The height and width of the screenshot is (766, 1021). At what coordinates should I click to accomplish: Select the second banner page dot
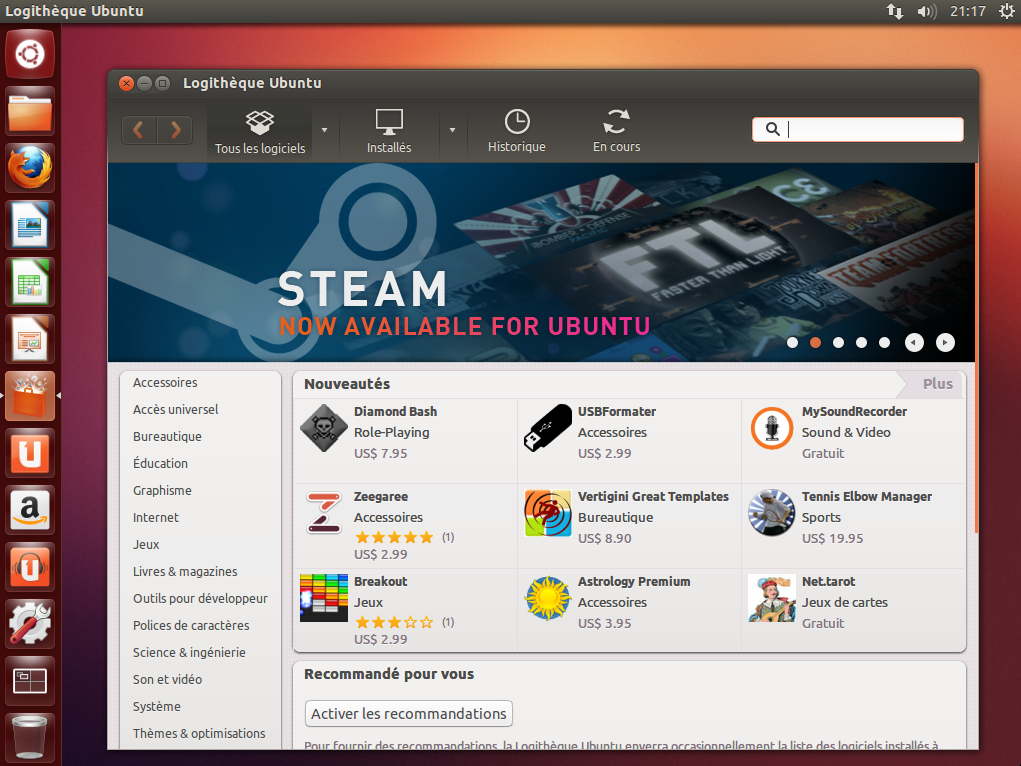point(815,342)
